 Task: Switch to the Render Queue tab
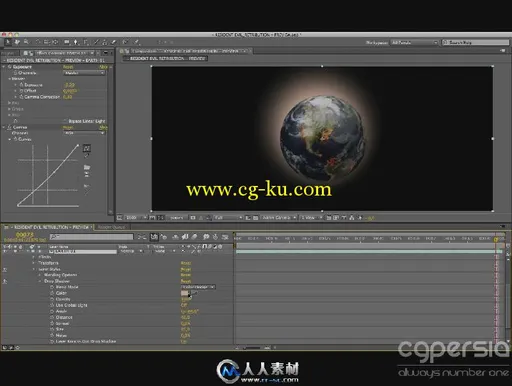coord(111,227)
